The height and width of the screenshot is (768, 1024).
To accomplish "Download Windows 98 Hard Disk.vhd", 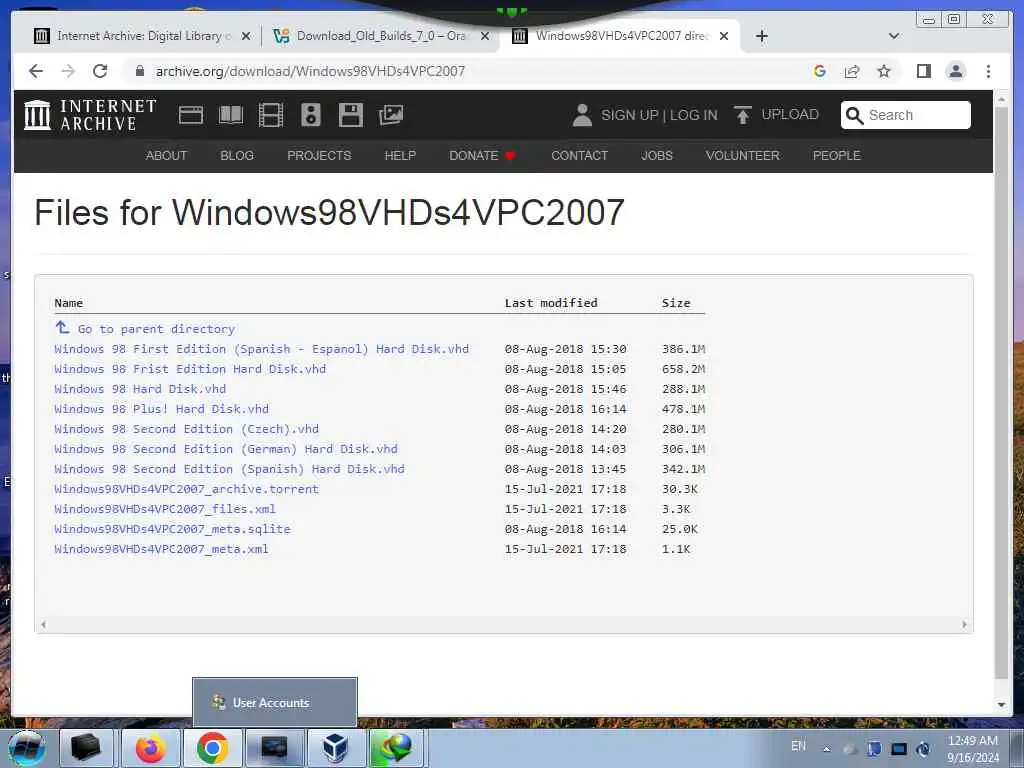I will pyautogui.click(x=140, y=389).
